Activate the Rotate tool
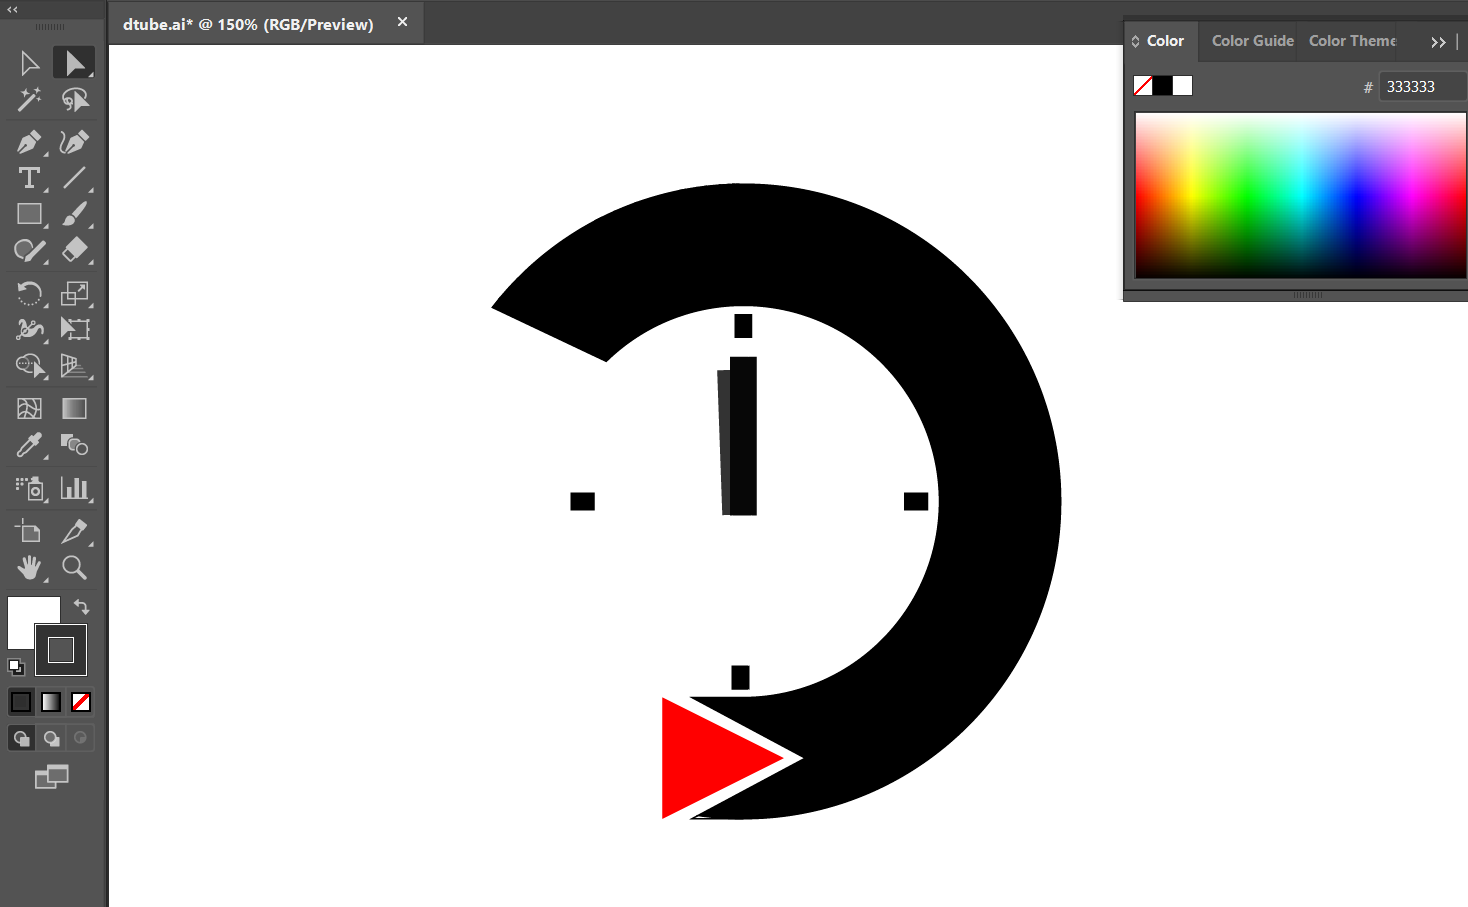 [x=29, y=293]
